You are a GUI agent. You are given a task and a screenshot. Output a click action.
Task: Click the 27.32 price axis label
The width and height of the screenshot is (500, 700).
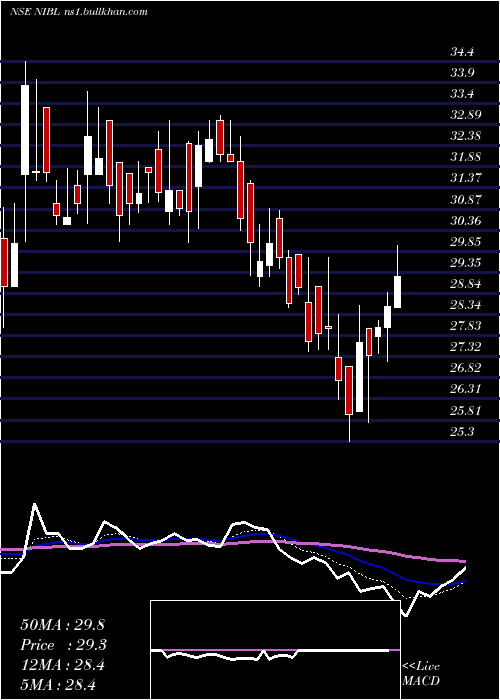[466, 347]
